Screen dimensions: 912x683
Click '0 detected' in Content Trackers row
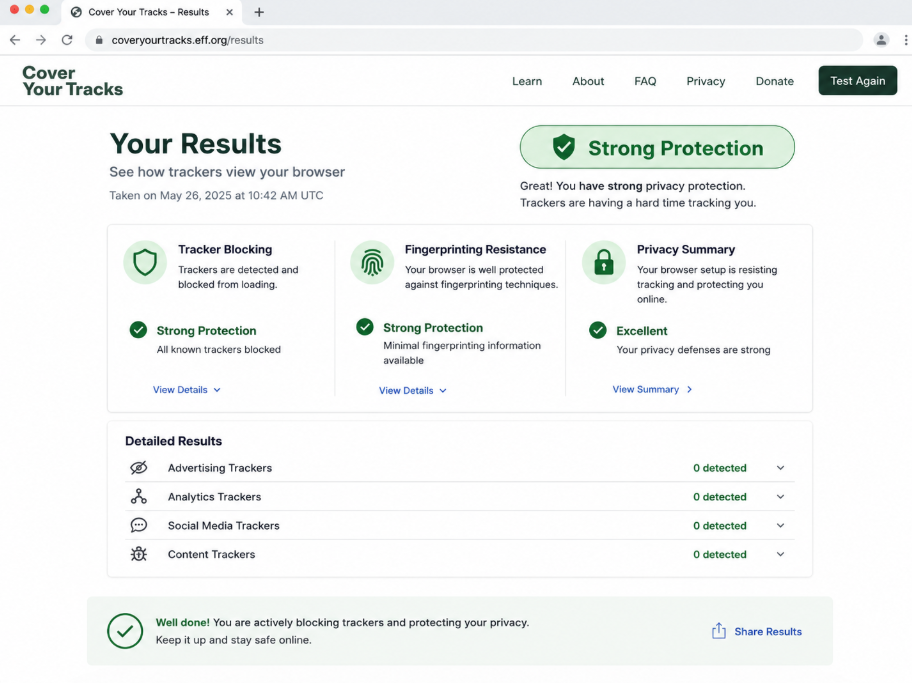pos(719,554)
